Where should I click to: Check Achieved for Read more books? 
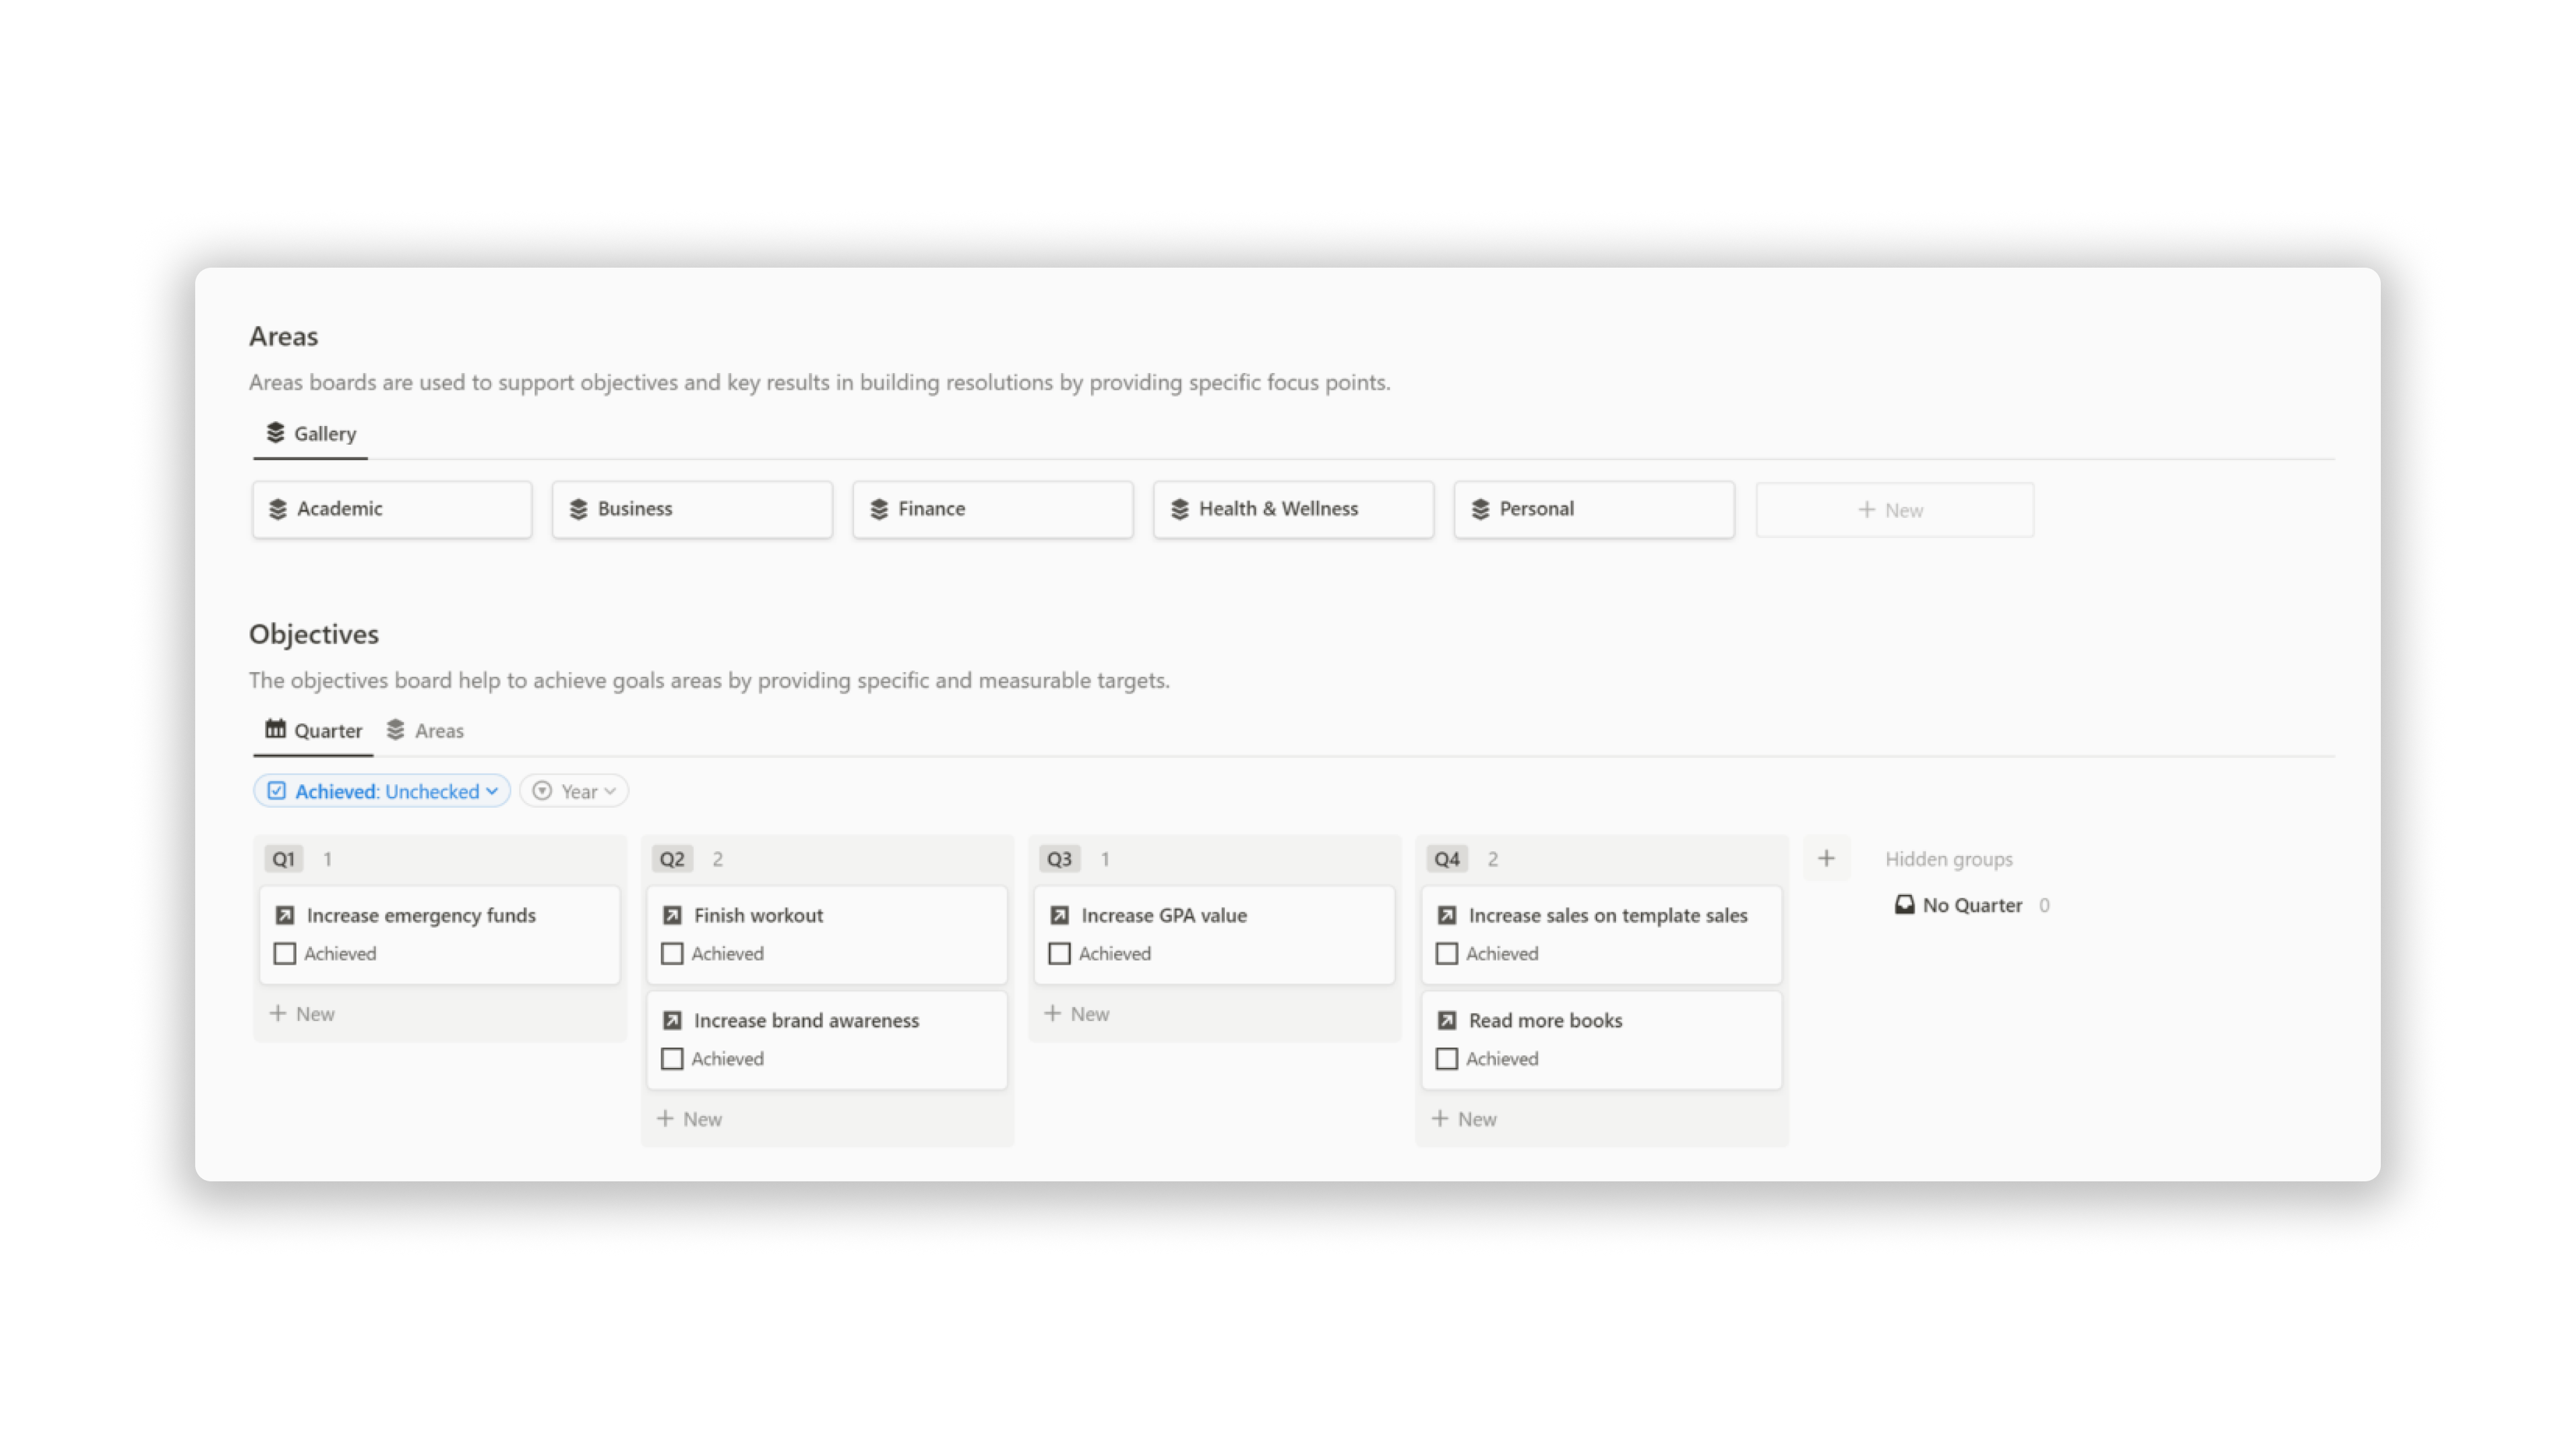[x=1447, y=1058]
